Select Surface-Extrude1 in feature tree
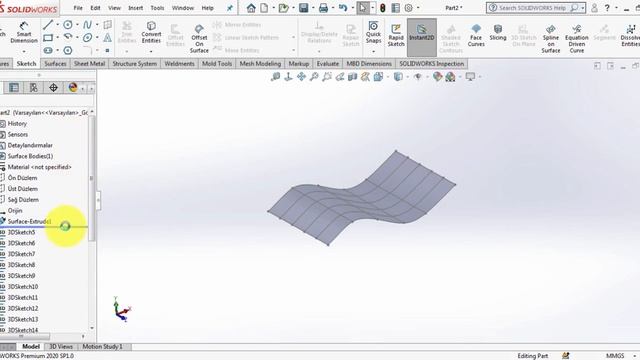 [29, 221]
